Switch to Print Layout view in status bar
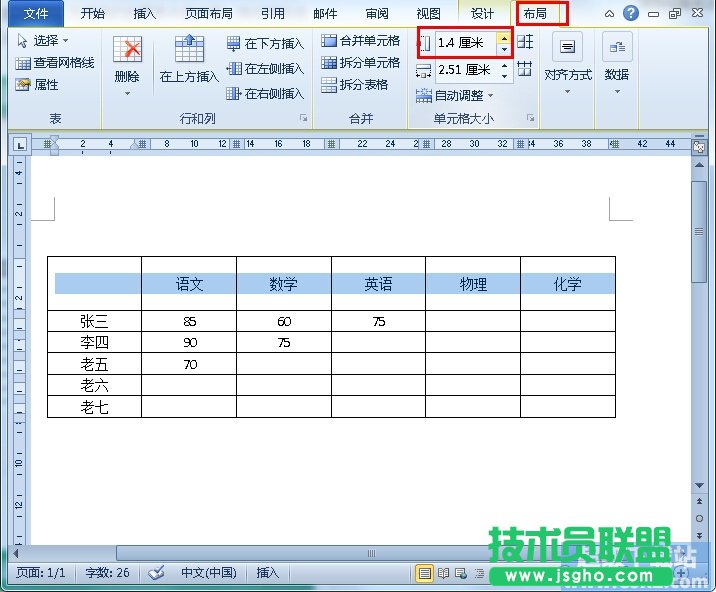 coord(425,574)
